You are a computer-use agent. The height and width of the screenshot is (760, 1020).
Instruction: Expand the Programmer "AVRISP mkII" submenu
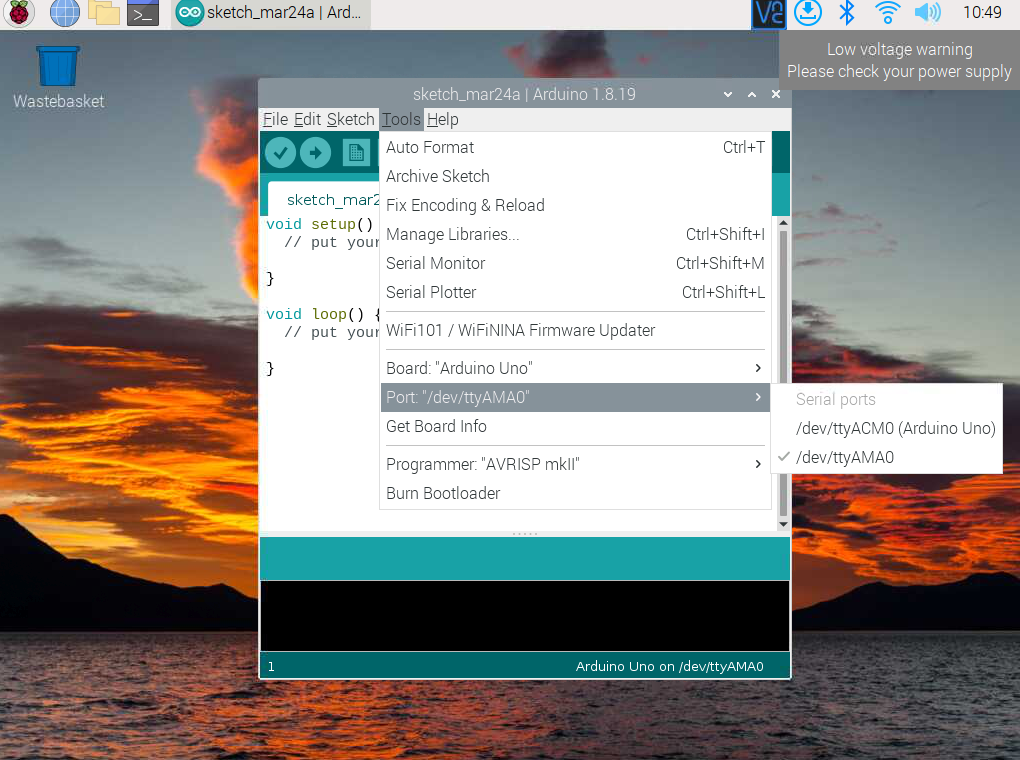pyautogui.click(x=575, y=464)
